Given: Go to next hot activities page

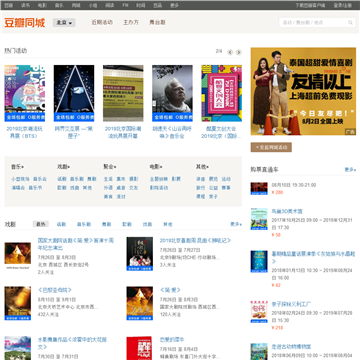Looking at the screenshot, I should tap(239, 52).
